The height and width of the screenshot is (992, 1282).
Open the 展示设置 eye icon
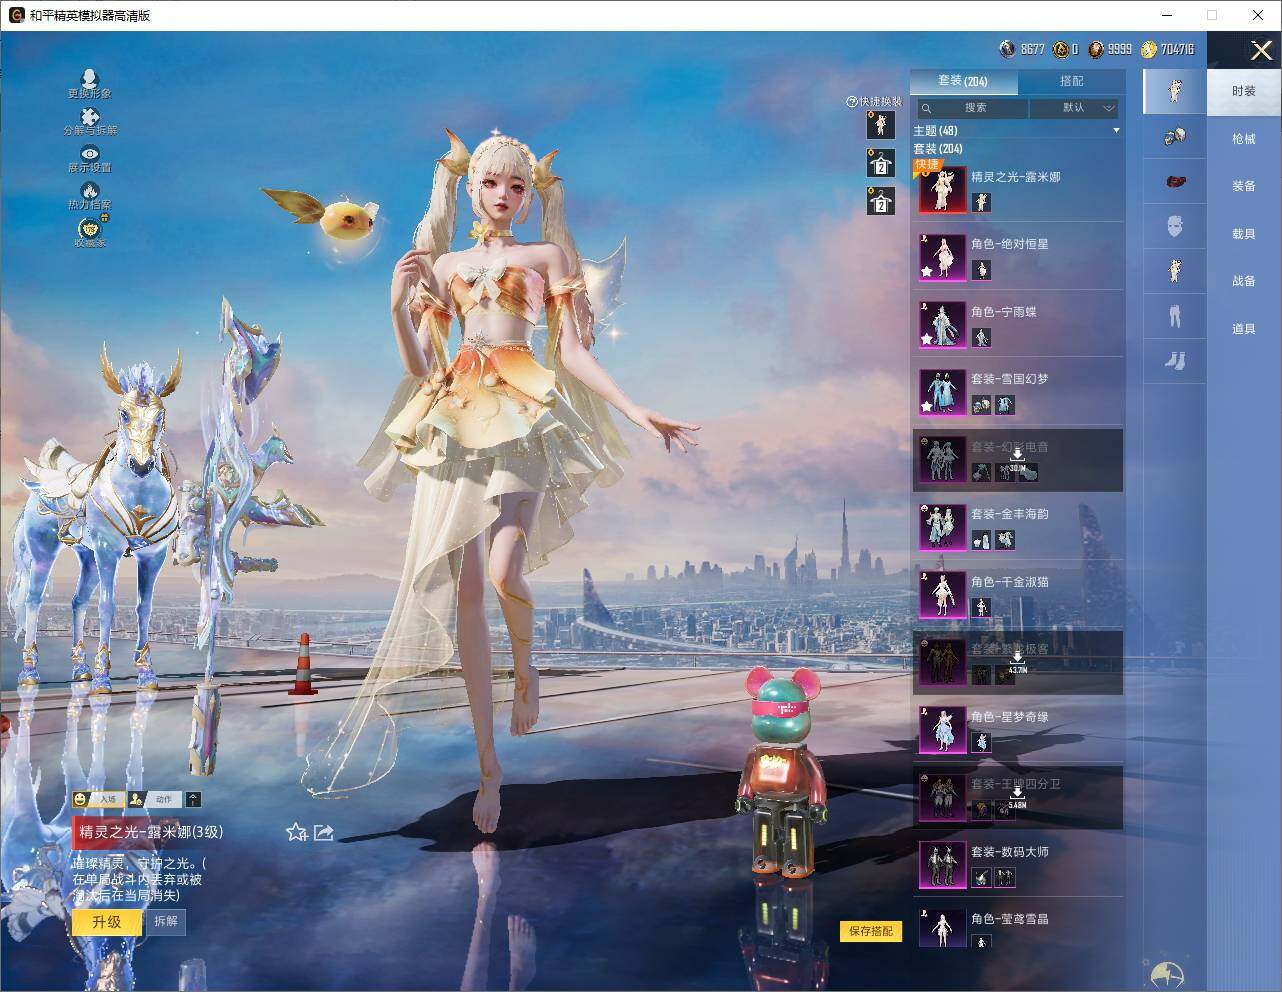90,154
